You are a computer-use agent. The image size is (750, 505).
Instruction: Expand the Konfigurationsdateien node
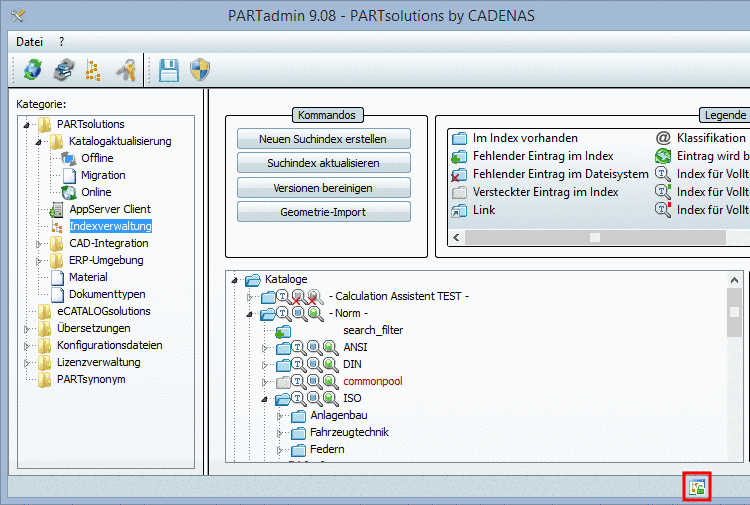pos(27,346)
